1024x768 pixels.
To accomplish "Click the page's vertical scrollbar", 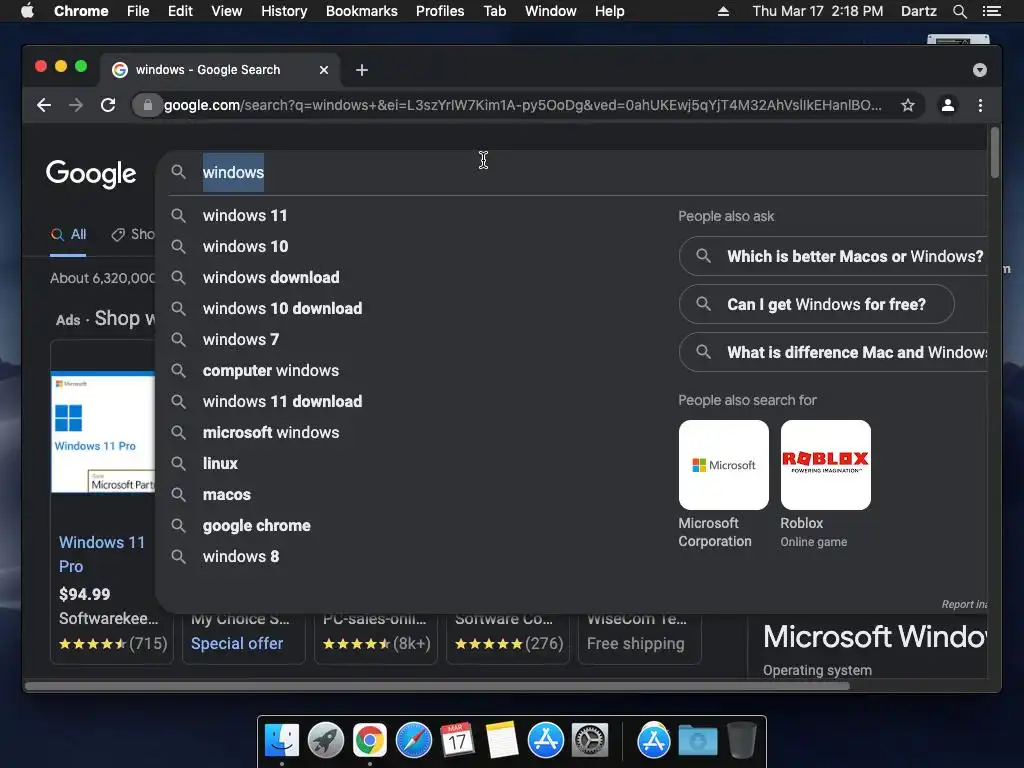I will [995, 153].
